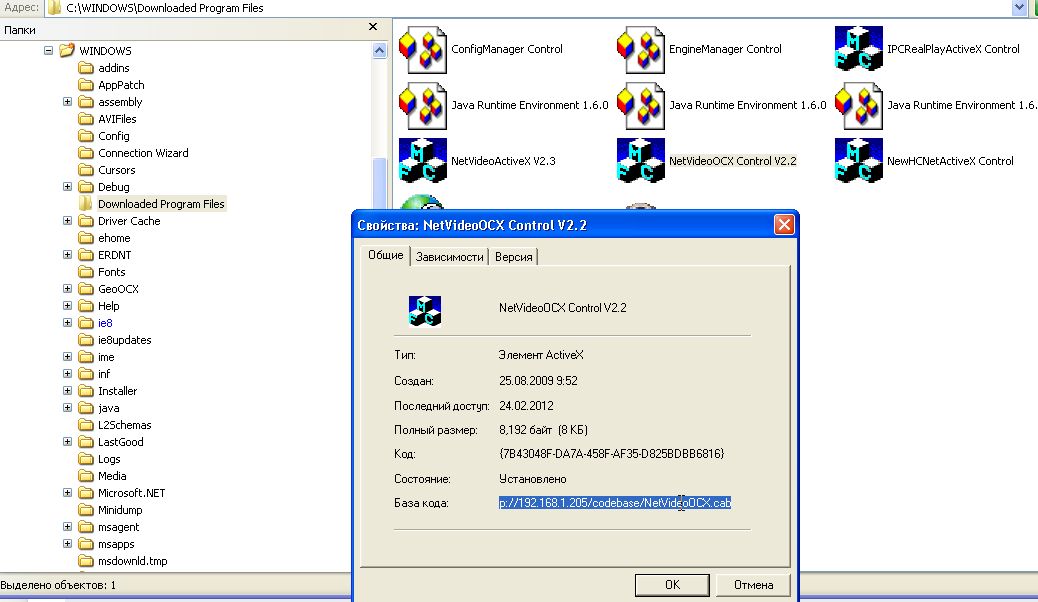Expand the GeoOCX folder node
This screenshot has width=1038, height=602.
(68, 289)
